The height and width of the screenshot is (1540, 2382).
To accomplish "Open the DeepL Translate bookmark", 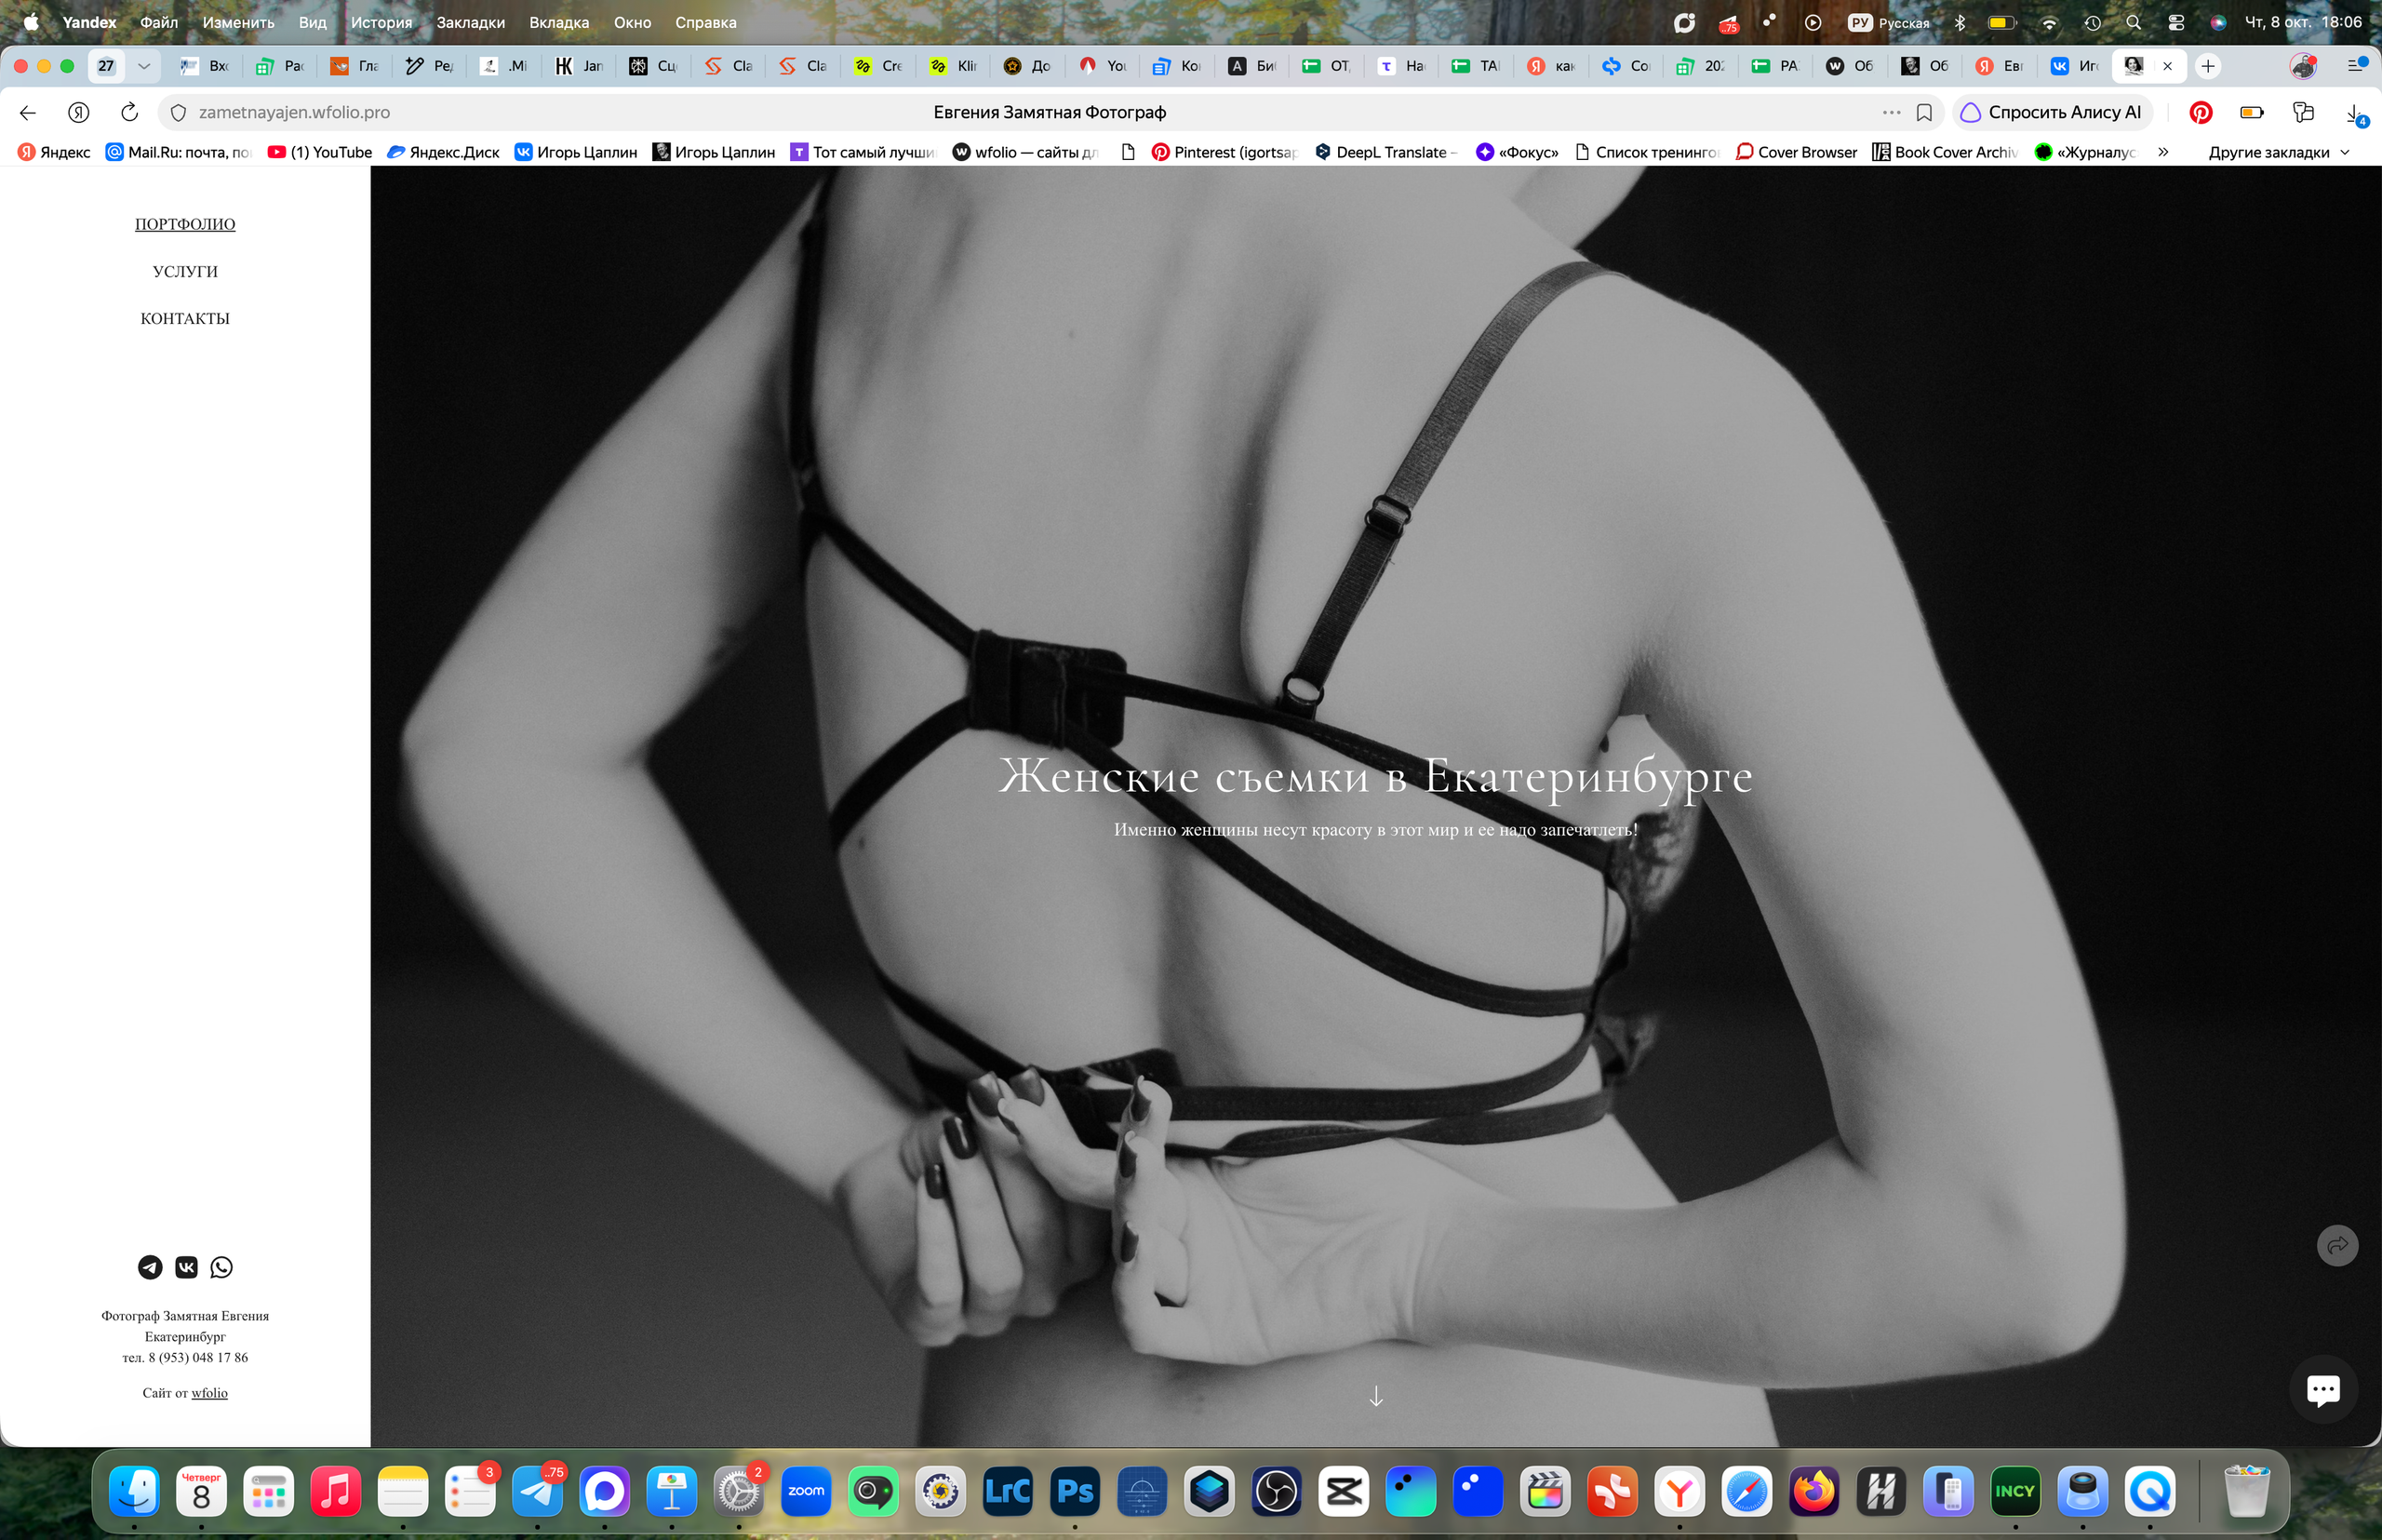I will [1386, 152].
